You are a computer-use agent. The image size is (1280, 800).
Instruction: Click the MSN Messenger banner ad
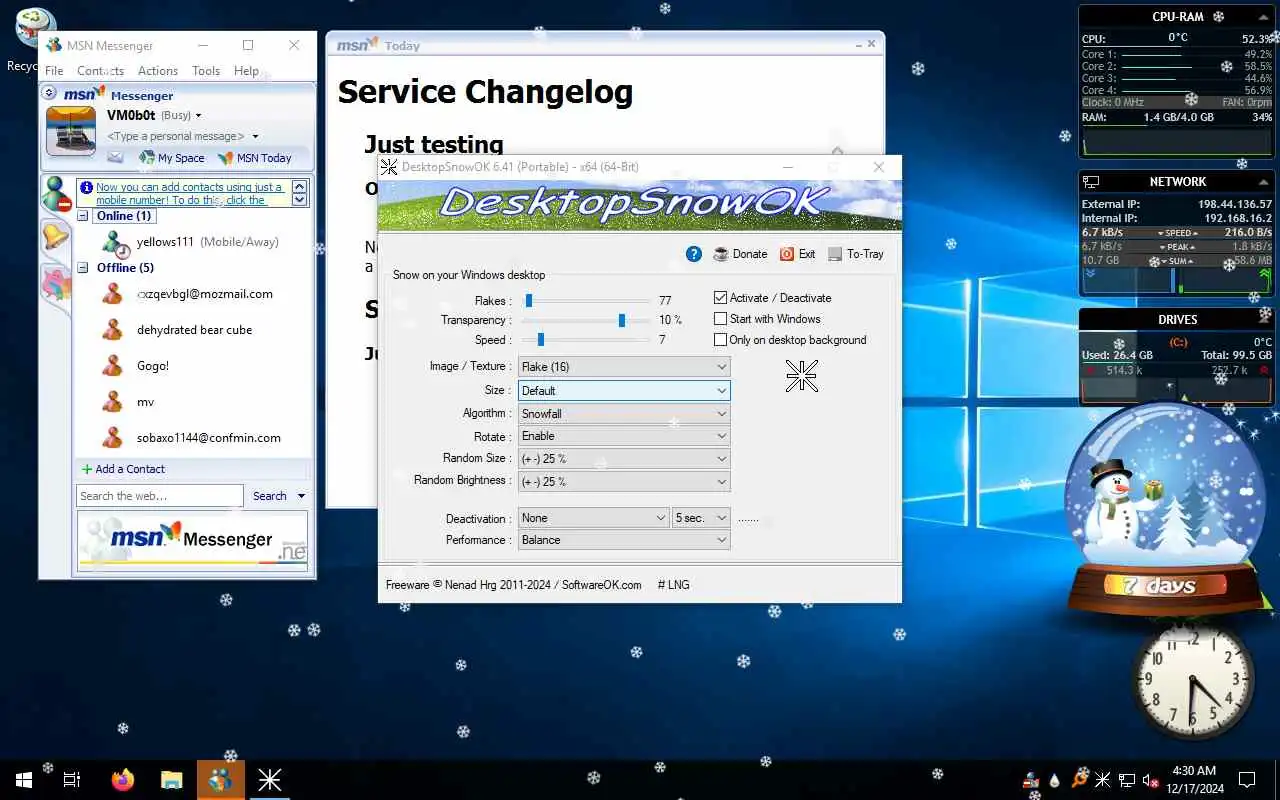coord(193,541)
